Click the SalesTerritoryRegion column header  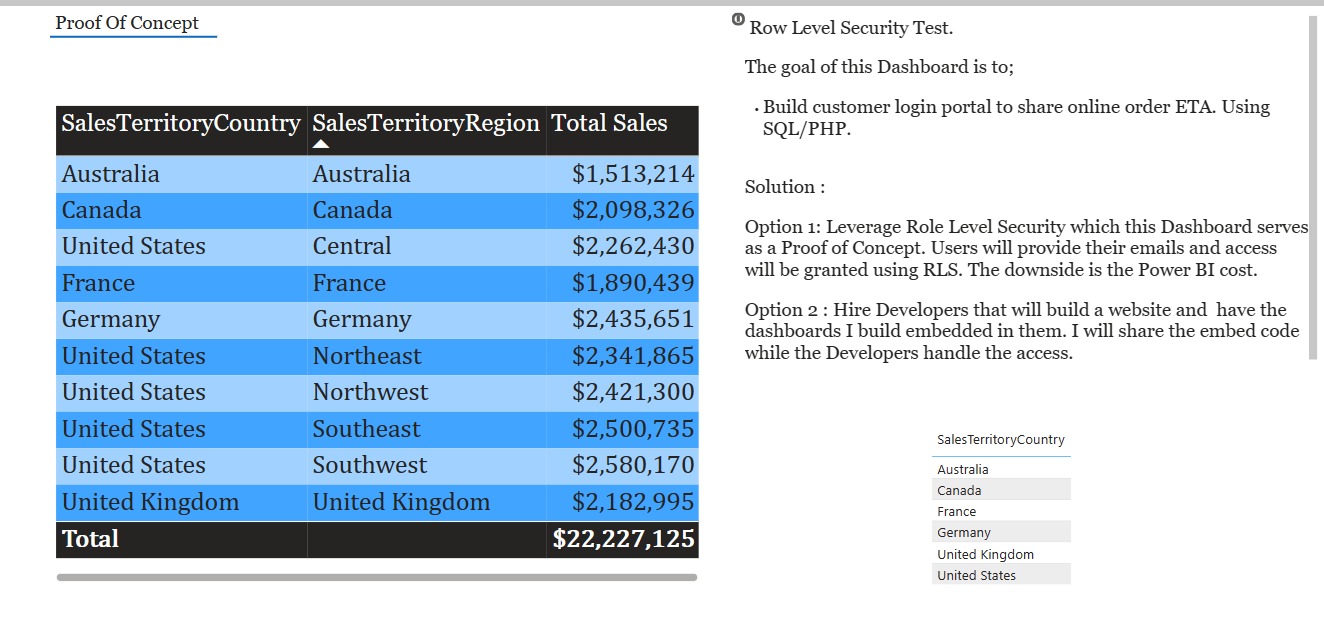coord(426,123)
